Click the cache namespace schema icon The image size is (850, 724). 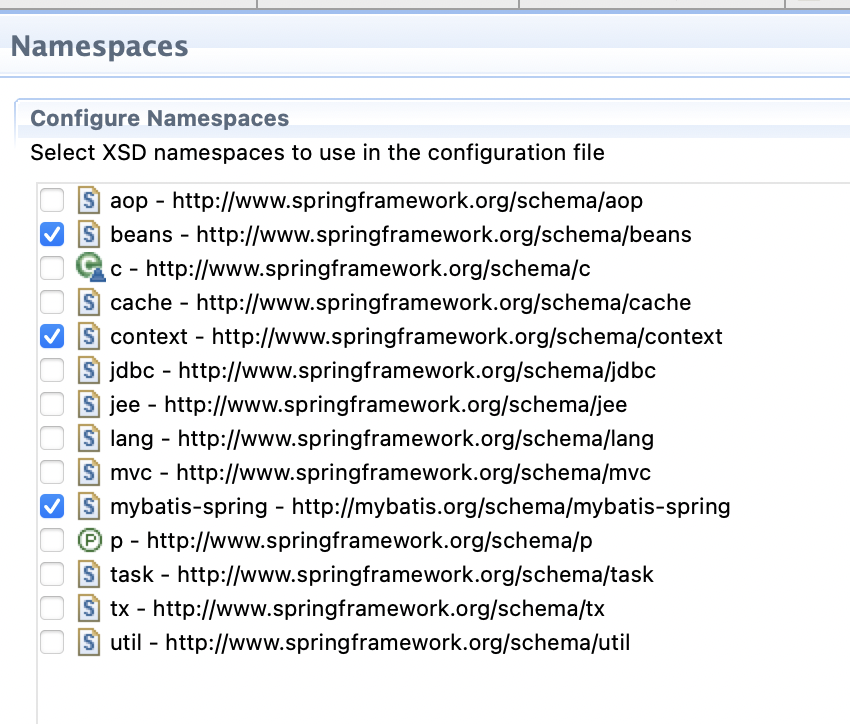[x=89, y=302]
